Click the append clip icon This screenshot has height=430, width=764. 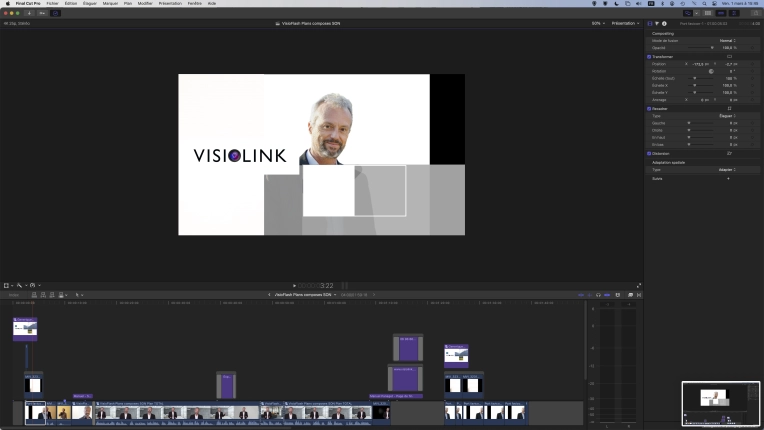coord(52,295)
